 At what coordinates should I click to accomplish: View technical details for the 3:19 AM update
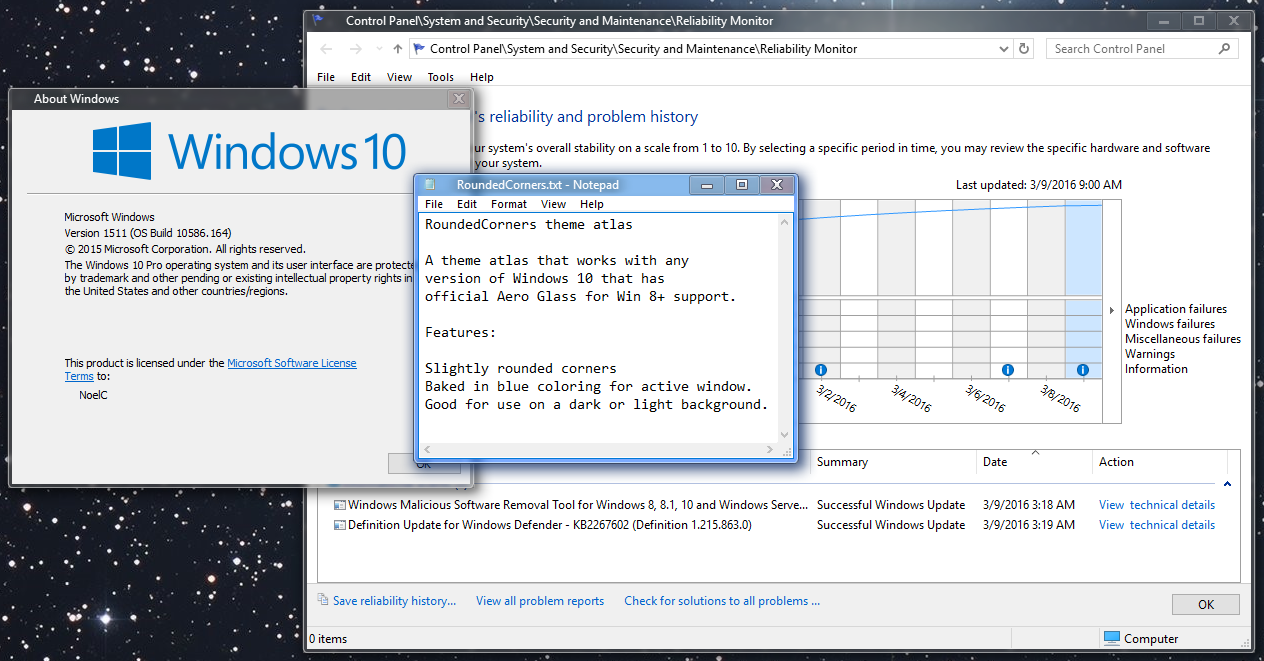(1157, 525)
